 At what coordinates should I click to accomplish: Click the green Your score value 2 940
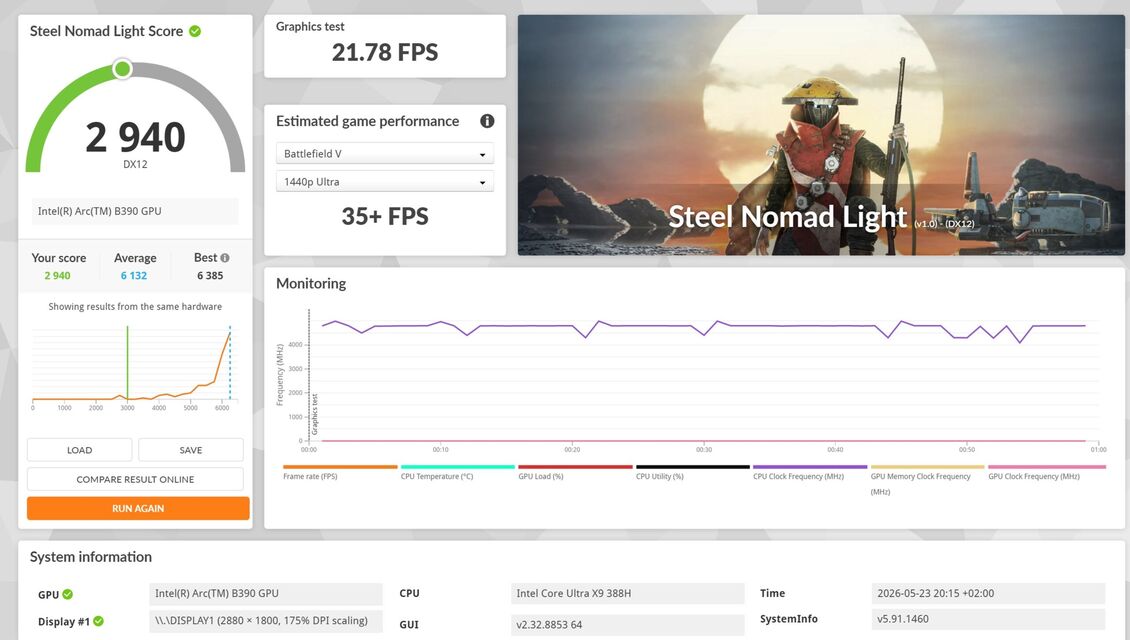pos(58,275)
